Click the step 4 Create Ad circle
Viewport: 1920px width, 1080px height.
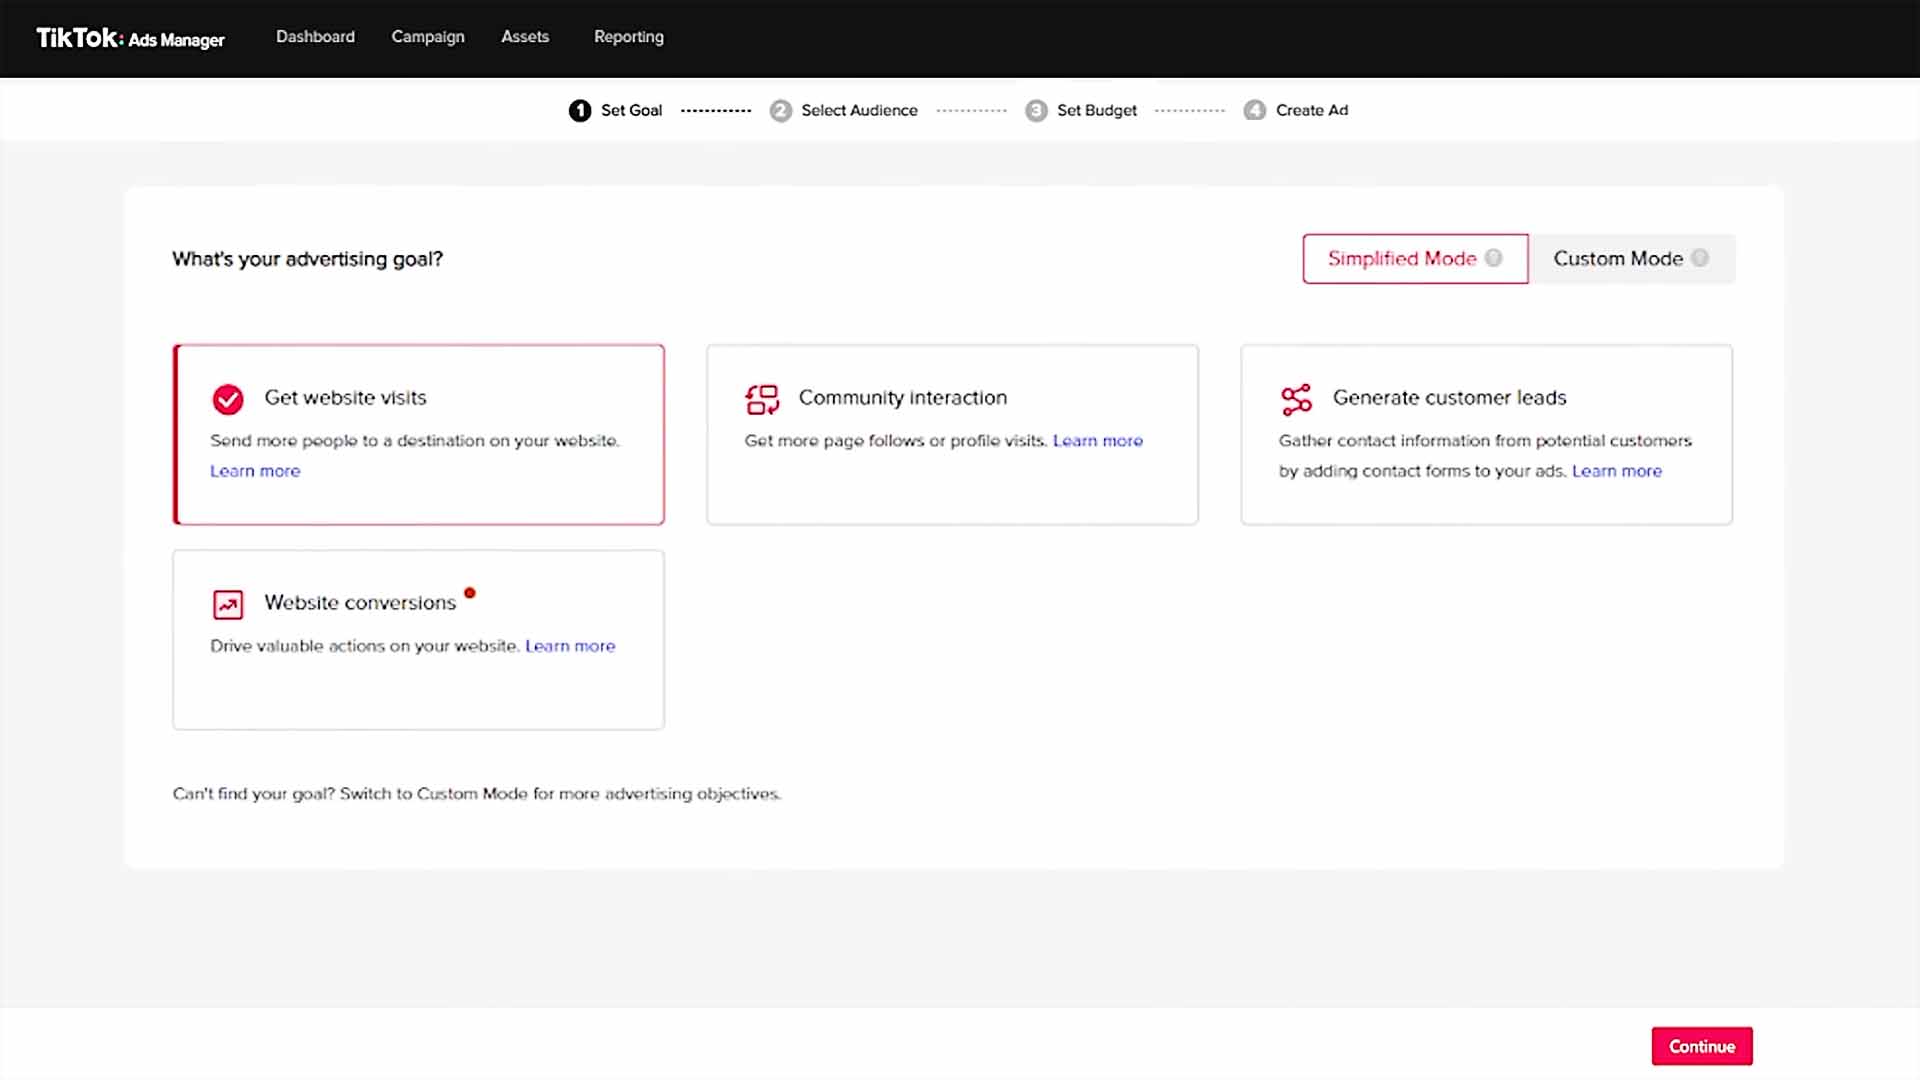tap(1254, 110)
